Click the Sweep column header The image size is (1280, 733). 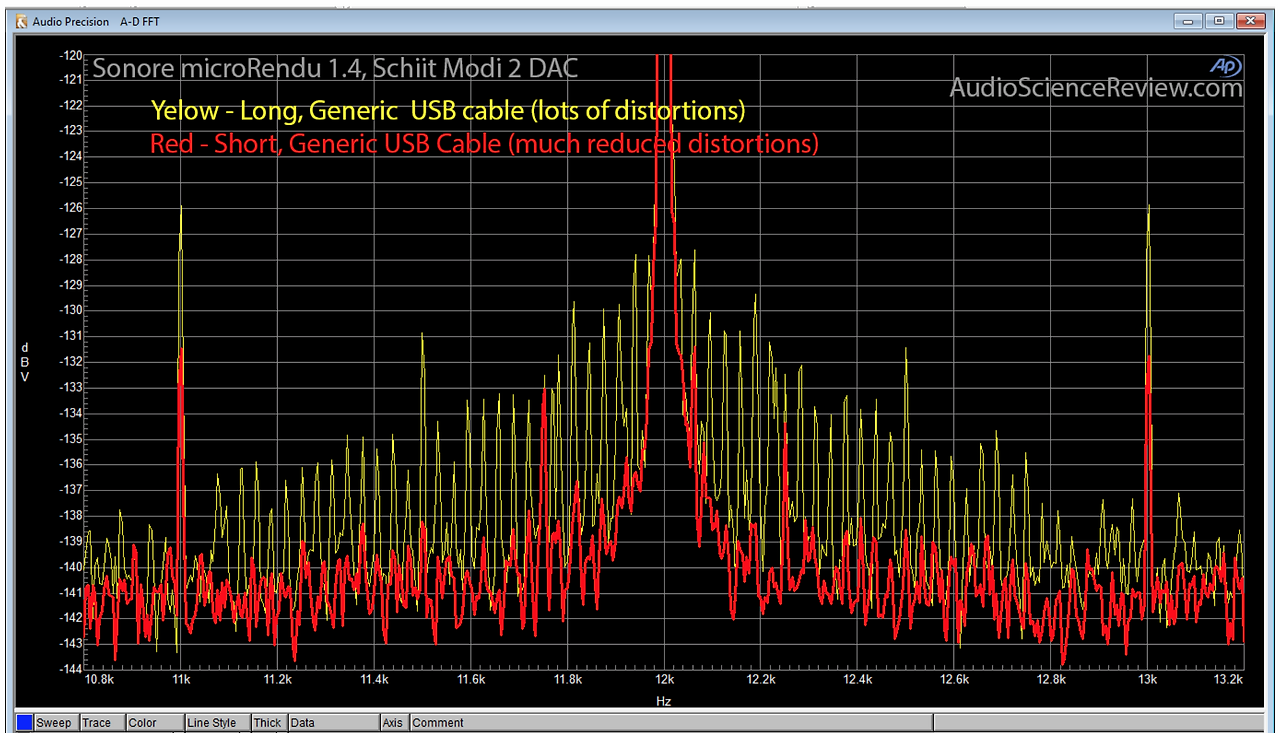[56, 722]
